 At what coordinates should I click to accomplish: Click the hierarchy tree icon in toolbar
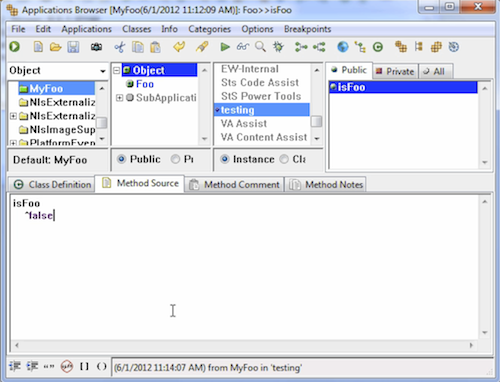point(360,47)
